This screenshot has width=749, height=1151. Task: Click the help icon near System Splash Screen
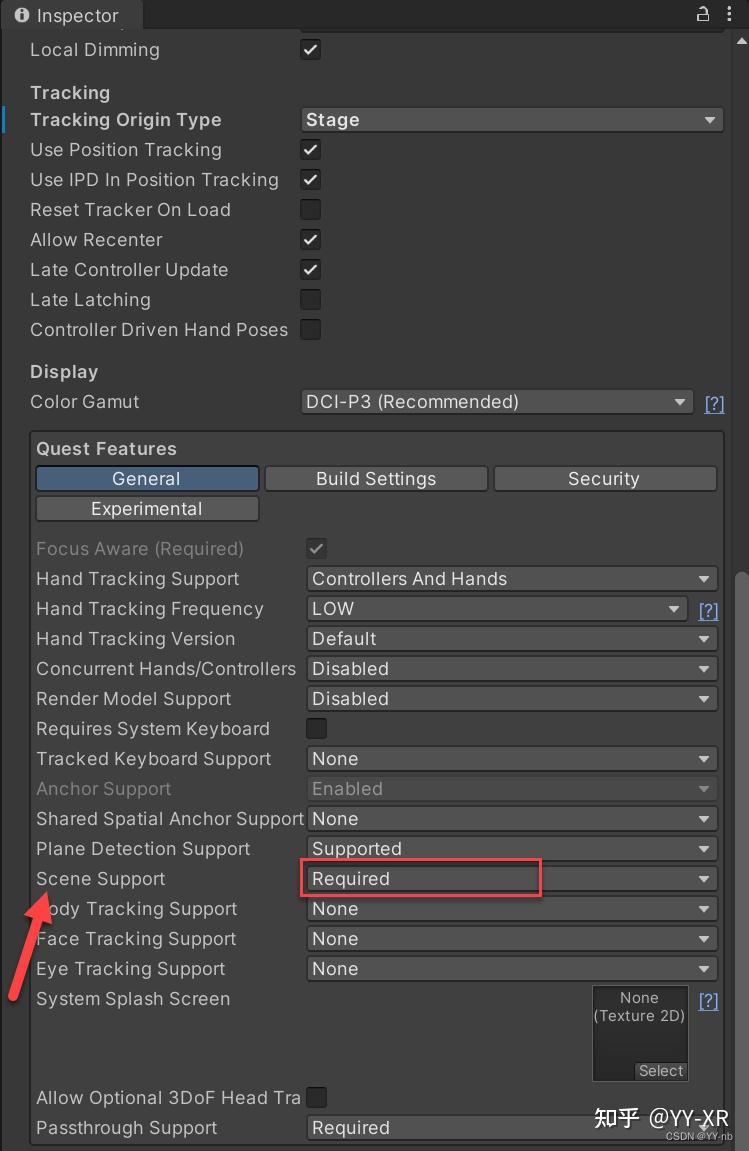(x=708, y=1001)
